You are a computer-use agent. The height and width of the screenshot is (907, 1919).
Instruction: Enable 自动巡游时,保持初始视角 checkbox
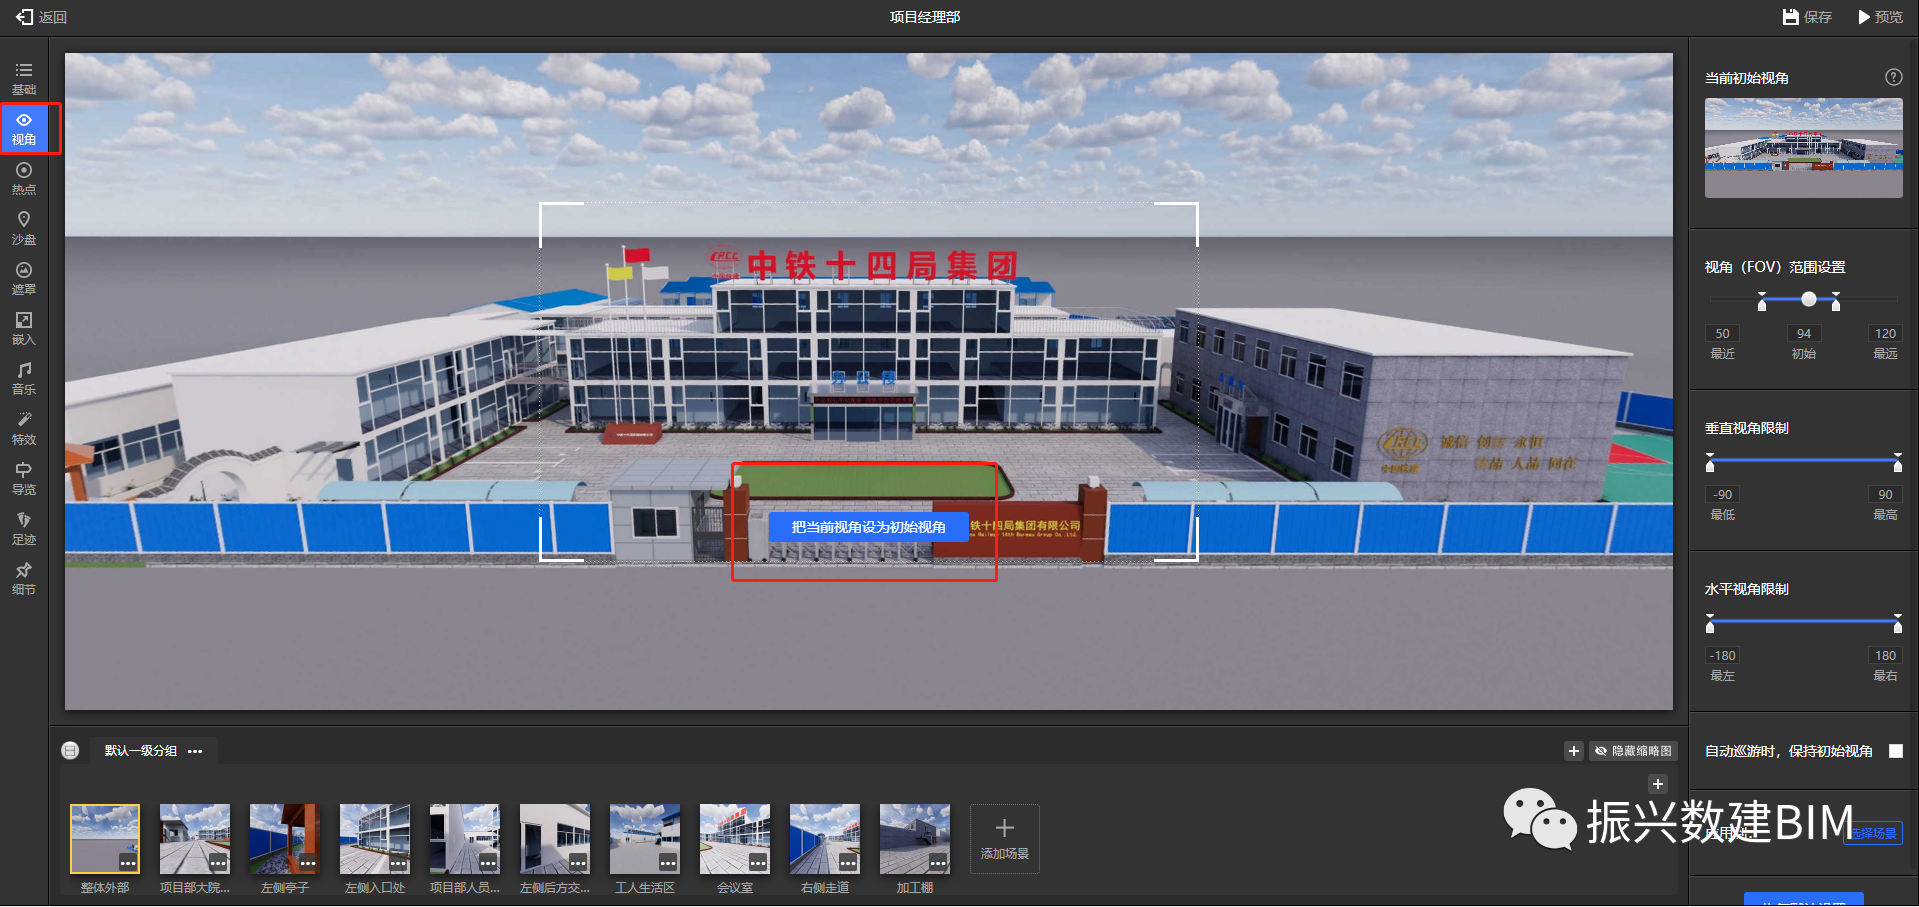tap(1895, 751)
